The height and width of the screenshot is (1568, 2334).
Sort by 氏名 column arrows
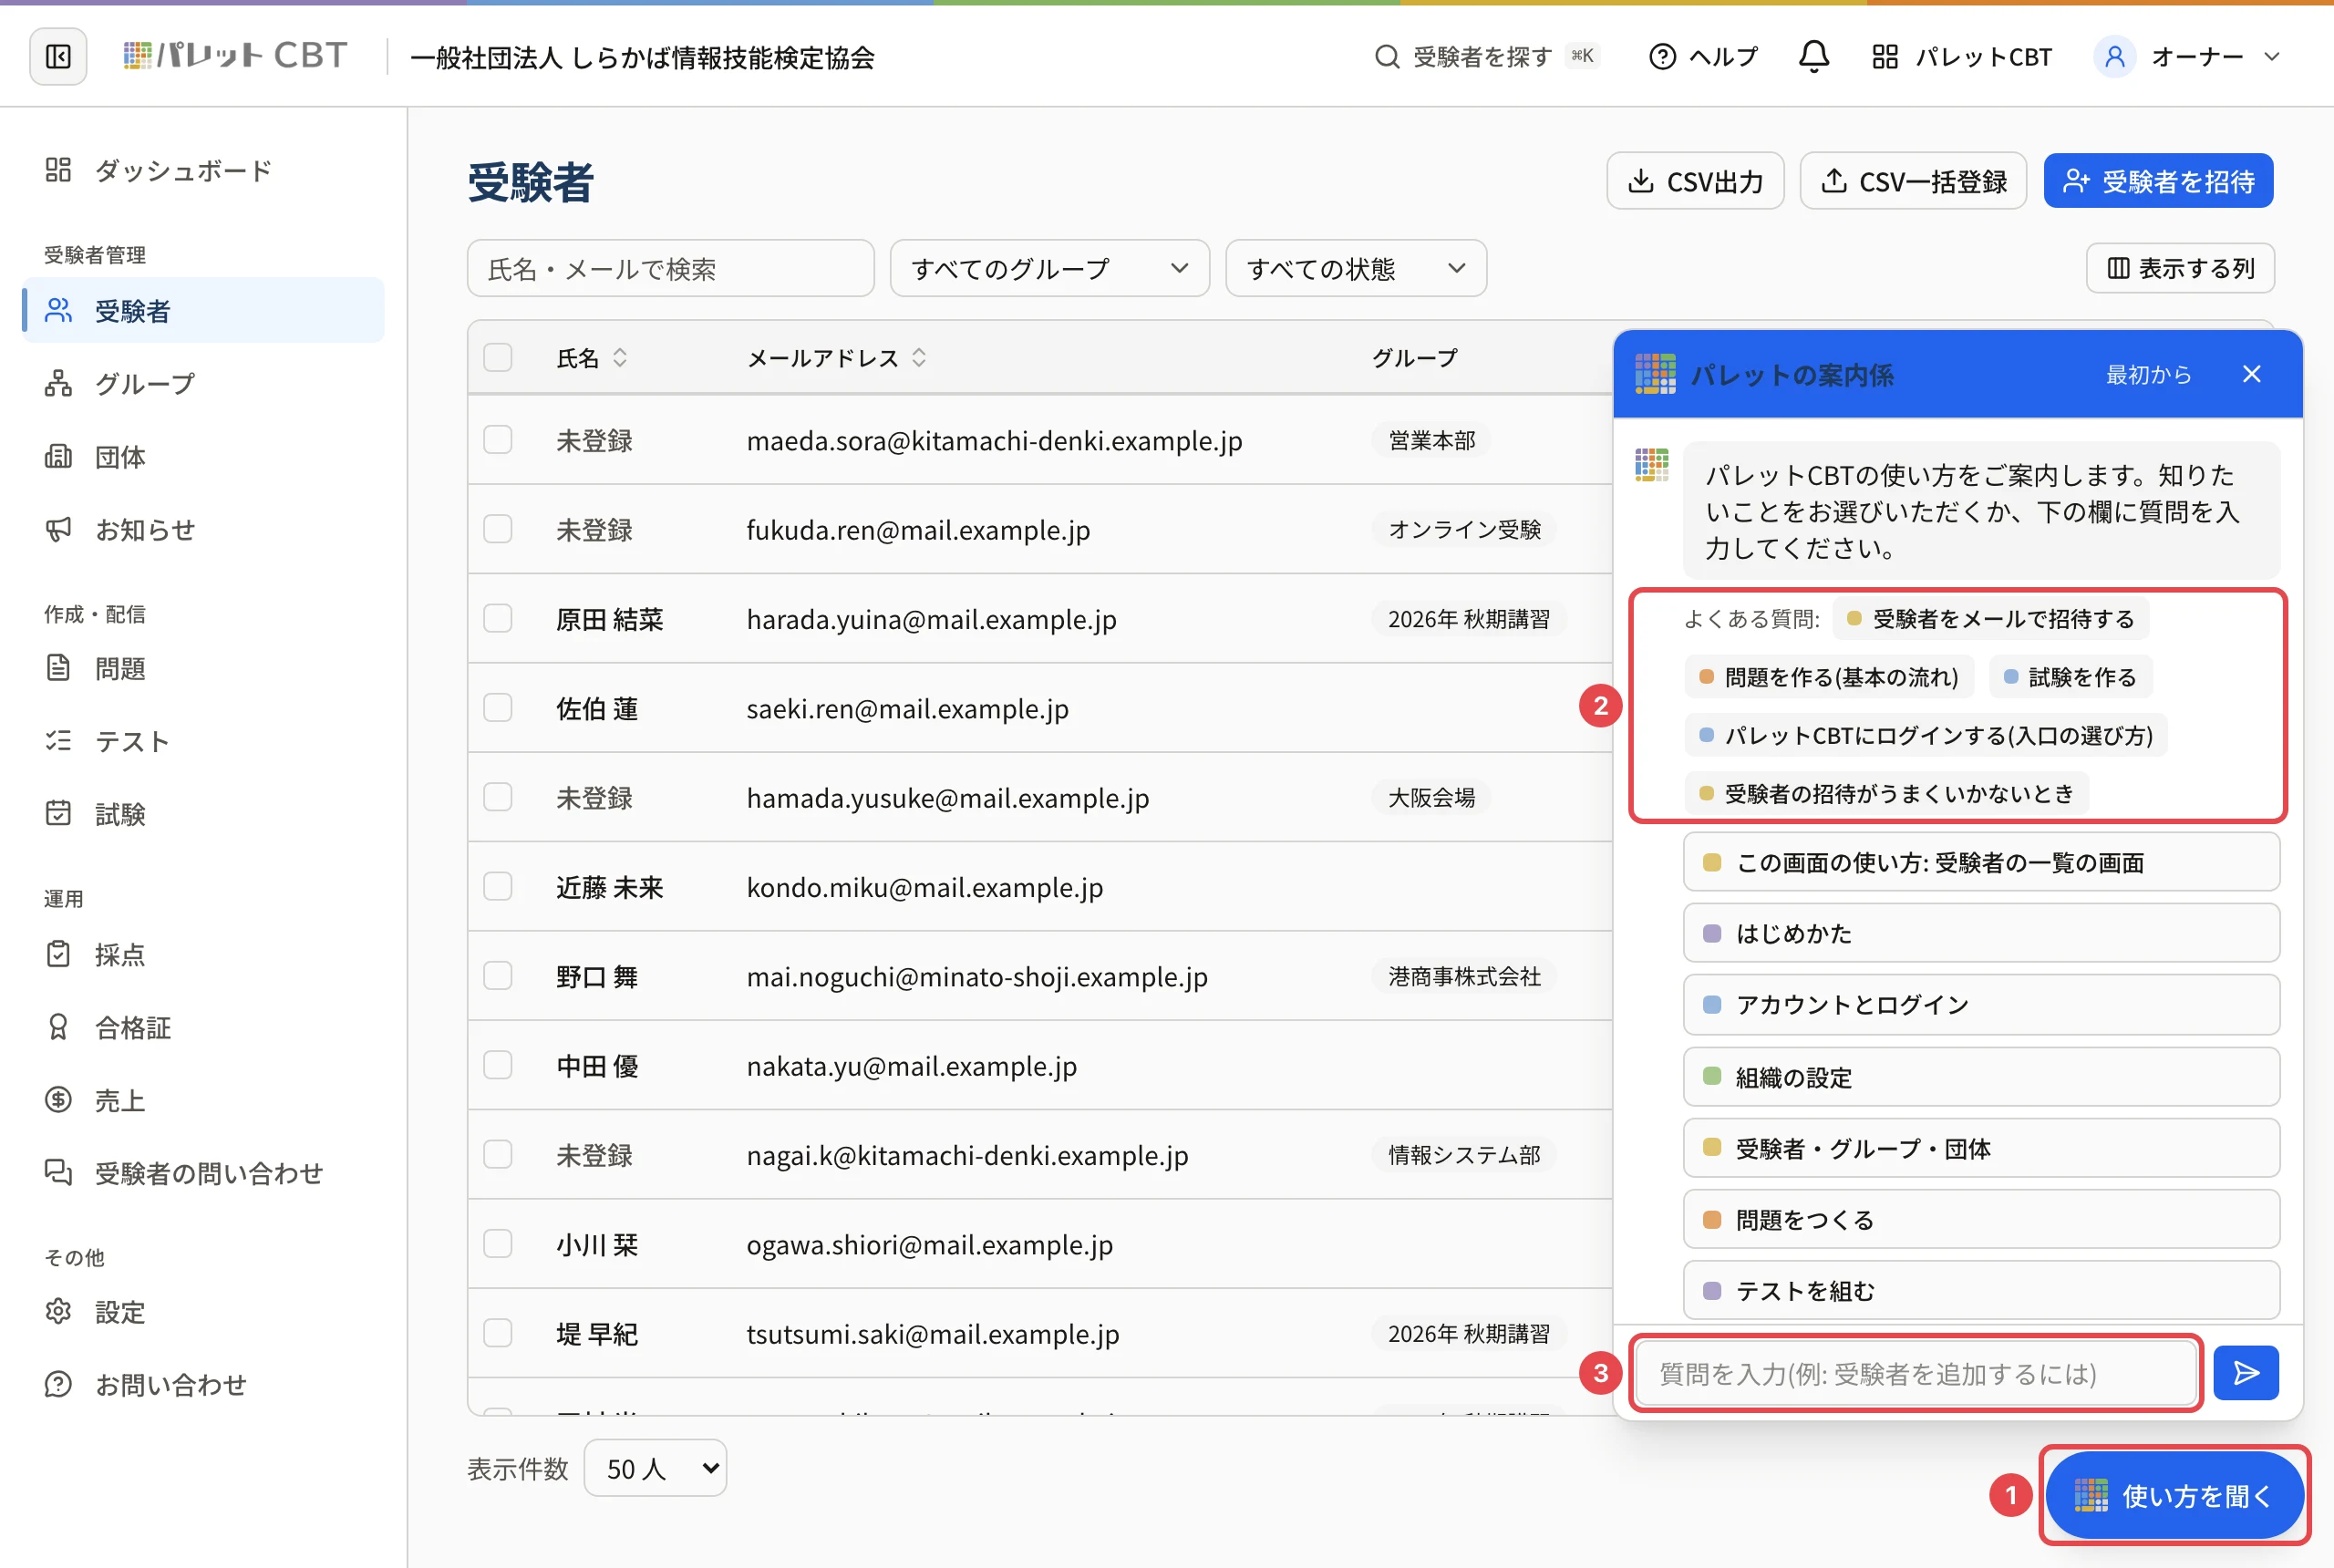[x=620, y=358]
